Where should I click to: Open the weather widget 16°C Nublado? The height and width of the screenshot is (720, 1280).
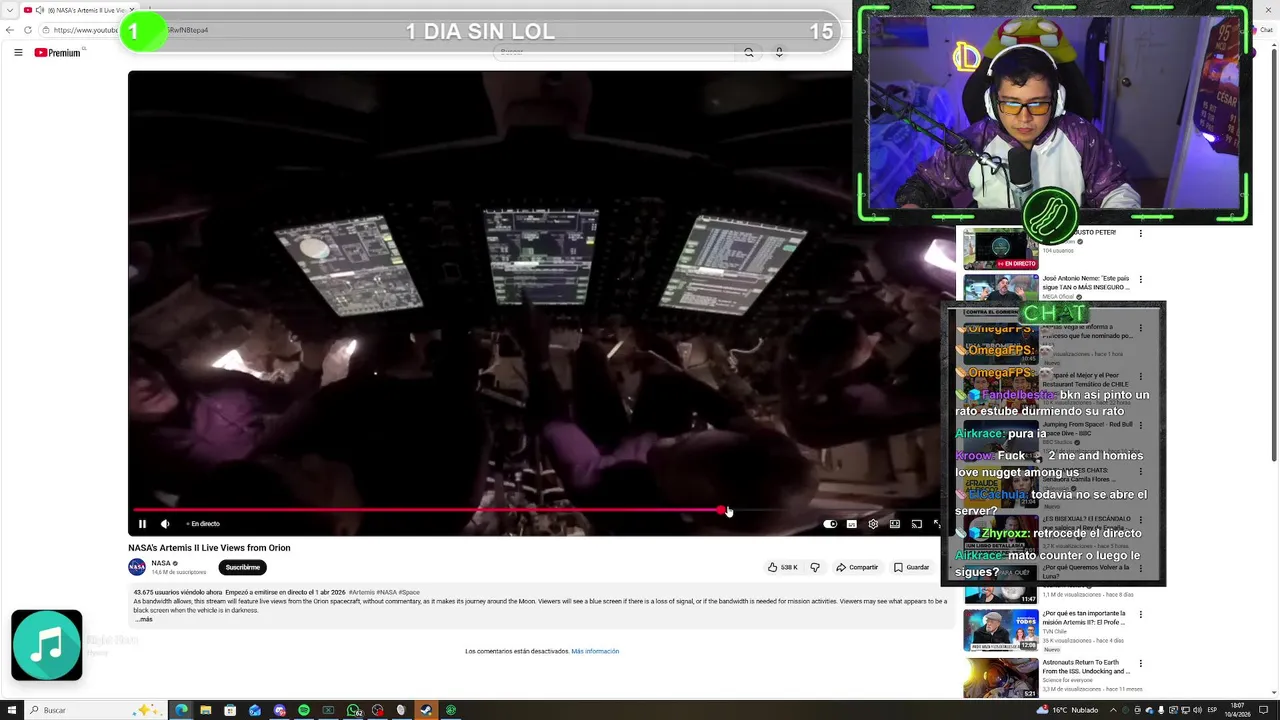pos(1067,710)
